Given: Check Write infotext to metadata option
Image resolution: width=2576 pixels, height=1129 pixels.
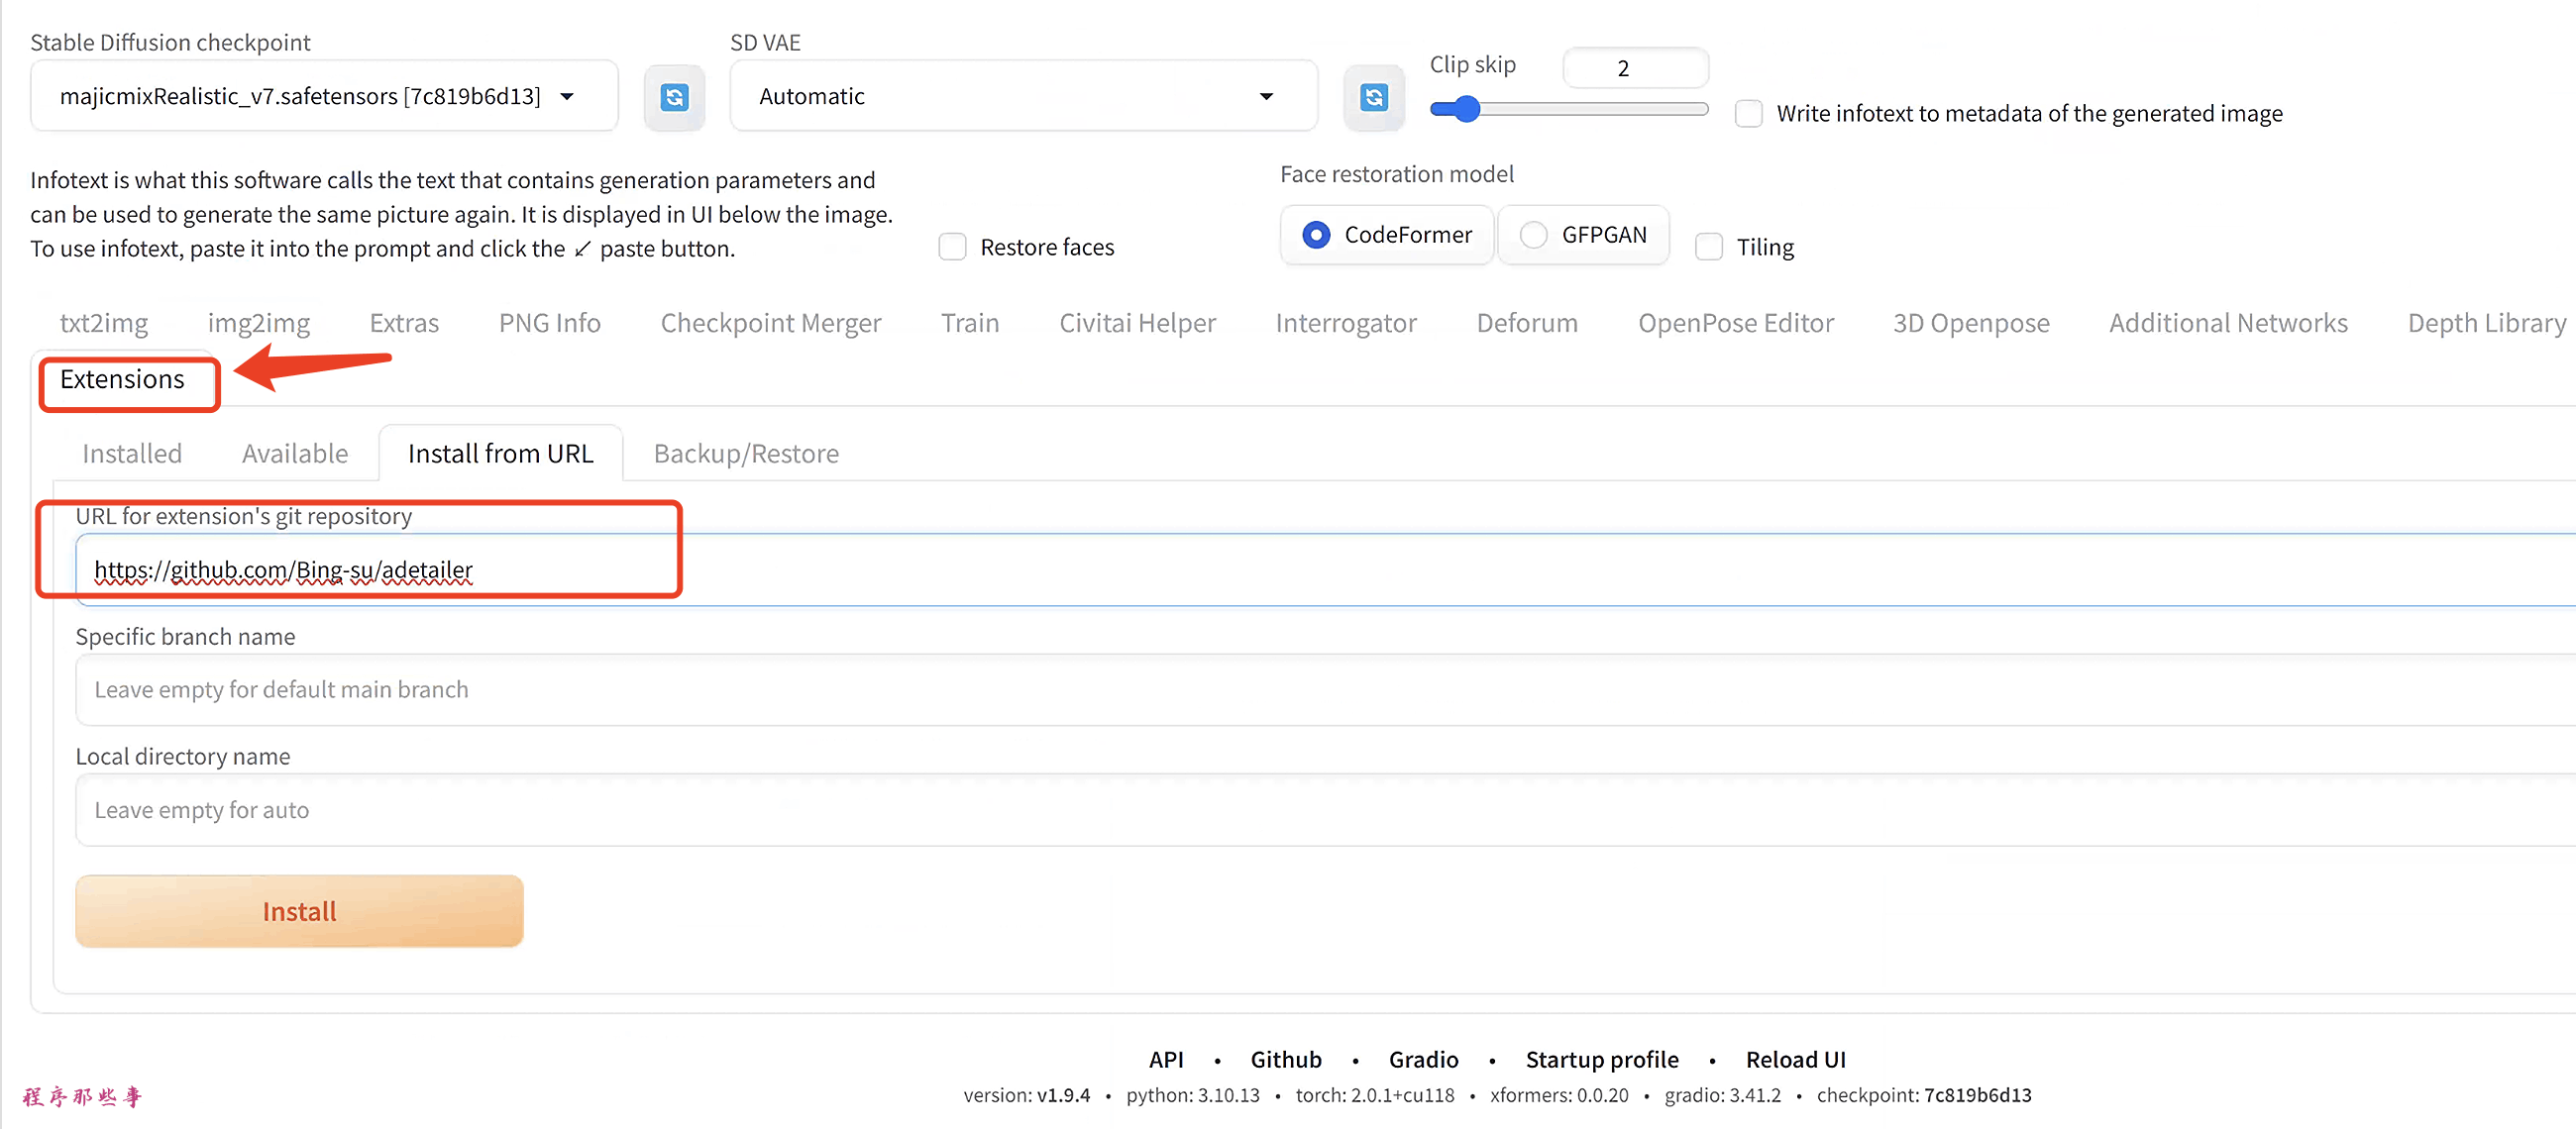Looking at the screenshot, I should point(1748,114).
